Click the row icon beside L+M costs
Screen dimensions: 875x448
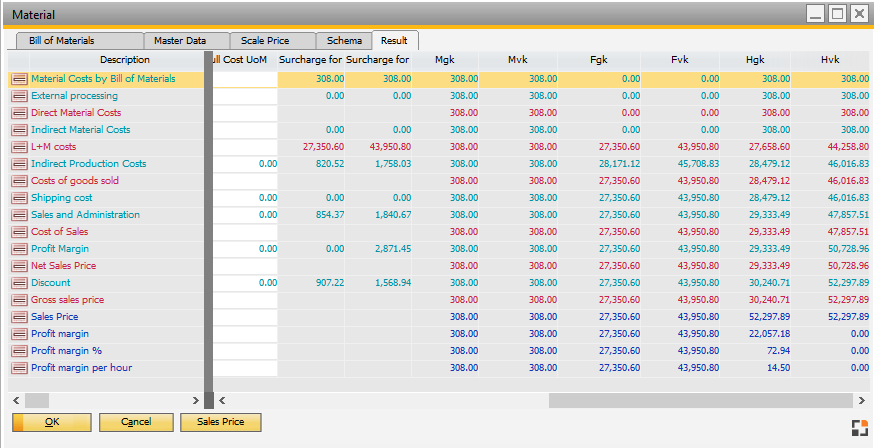point(19,147)
